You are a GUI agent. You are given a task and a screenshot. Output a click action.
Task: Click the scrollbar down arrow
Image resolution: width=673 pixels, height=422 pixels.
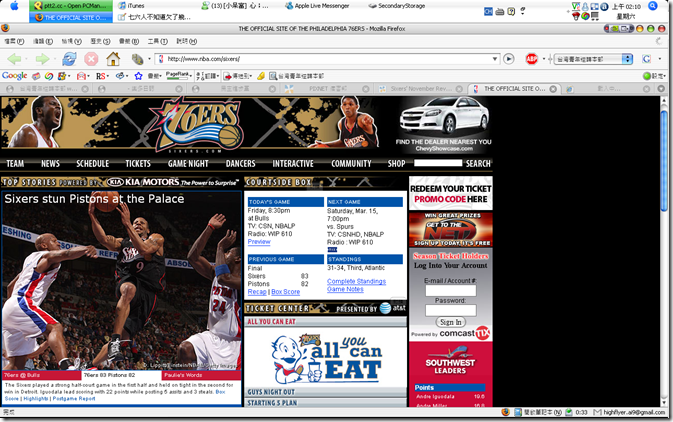664,401
